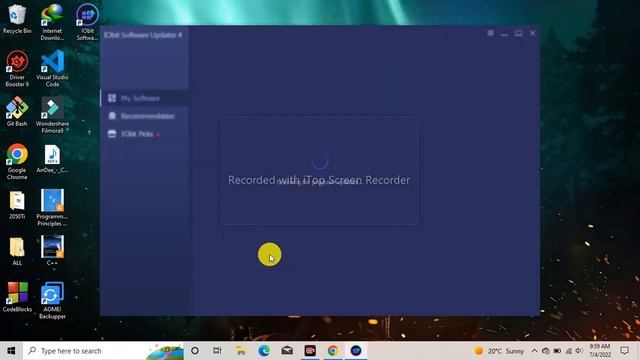Open IObit Picks section in sidebar
The height and width of the screenshot is (360, 640).
tap(144, 134)
